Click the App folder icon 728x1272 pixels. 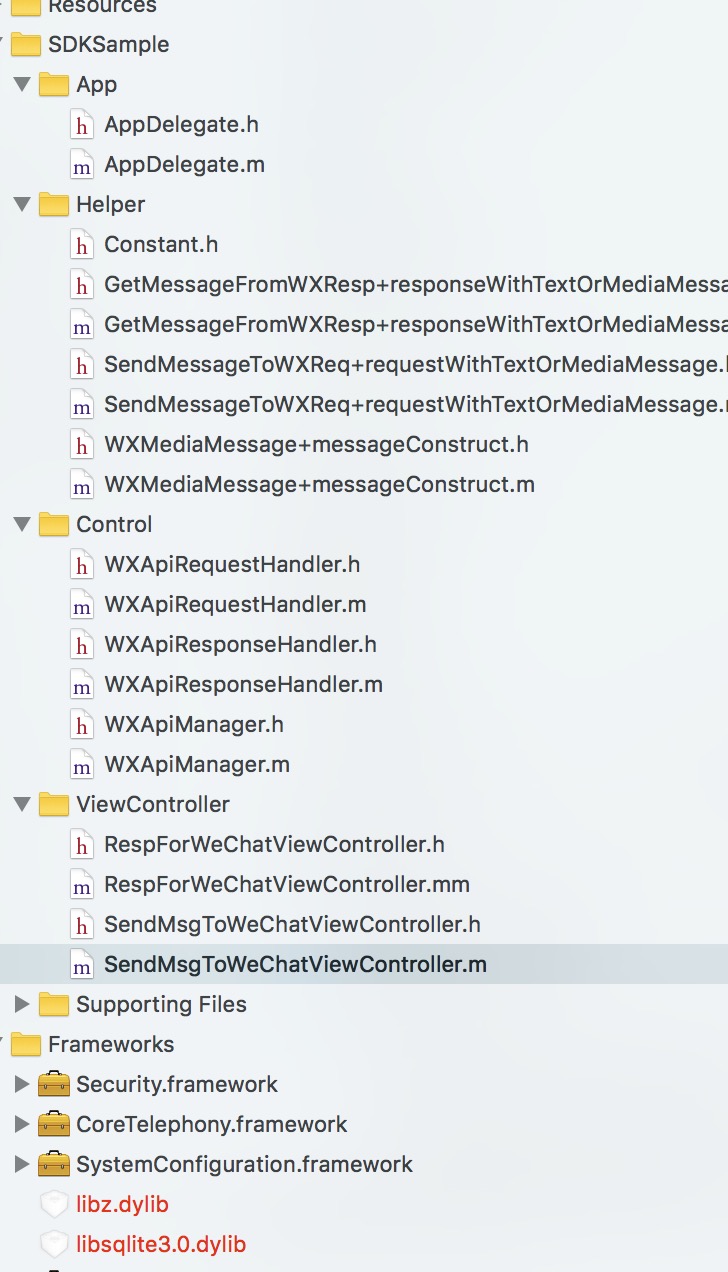point(53,84)
